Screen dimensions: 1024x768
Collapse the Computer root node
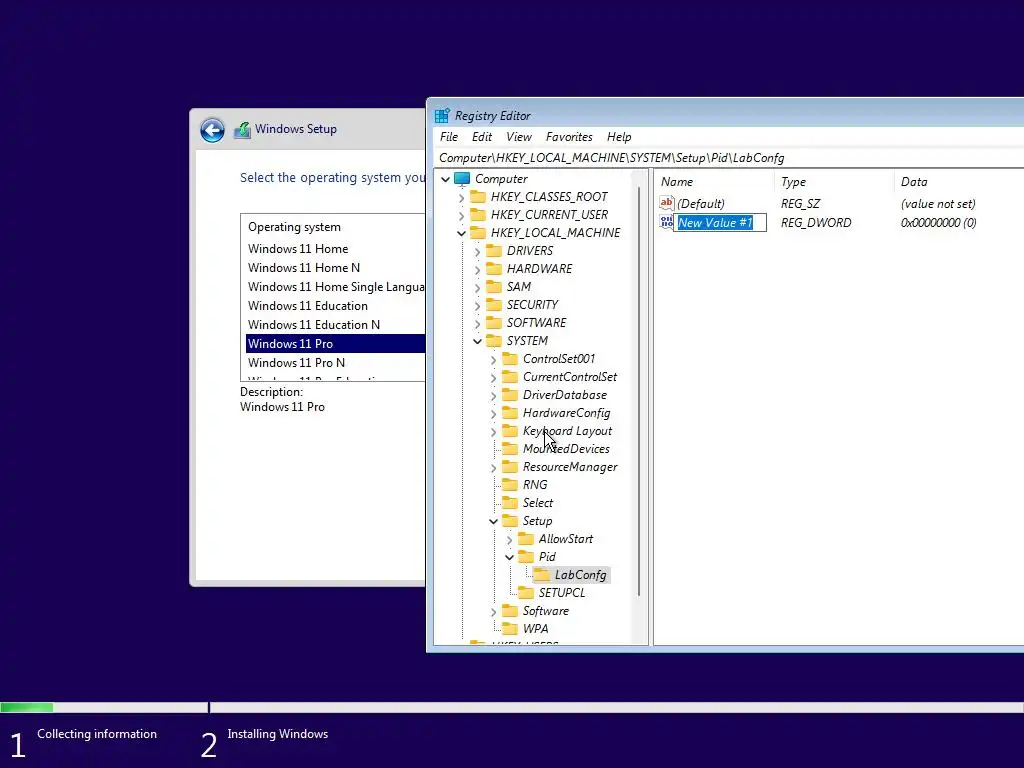point(445,179)
